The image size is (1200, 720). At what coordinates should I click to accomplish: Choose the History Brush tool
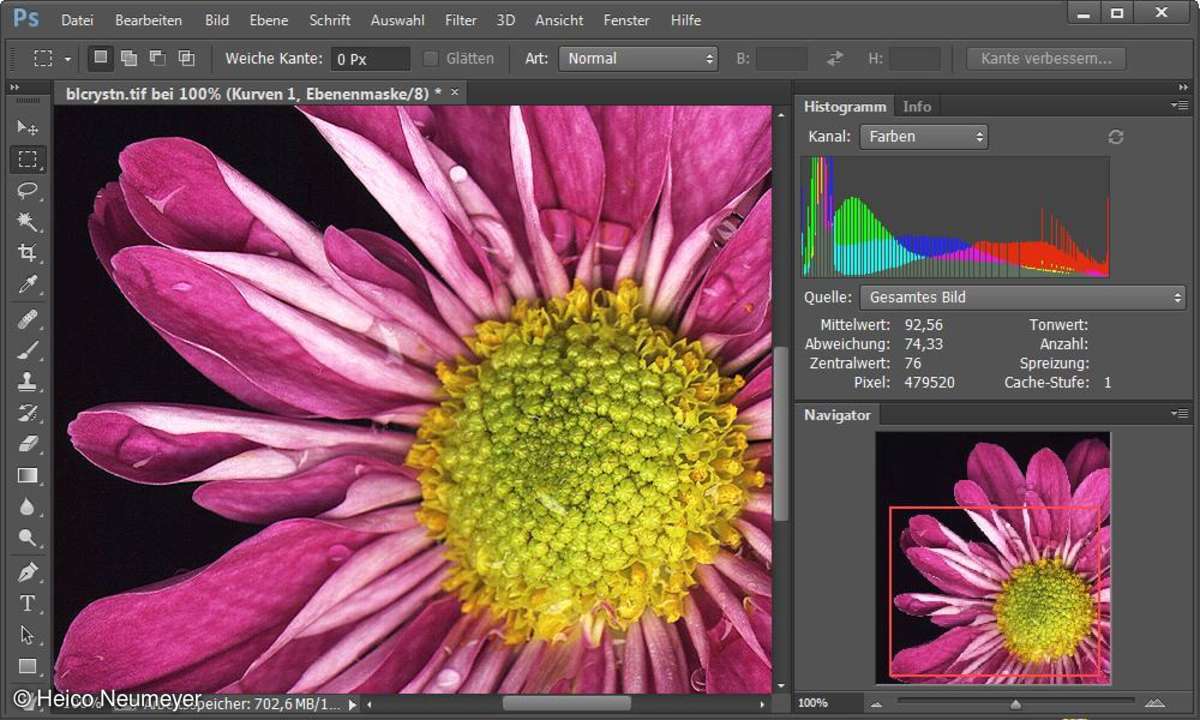pyautogui.click(x=28, y=412)
